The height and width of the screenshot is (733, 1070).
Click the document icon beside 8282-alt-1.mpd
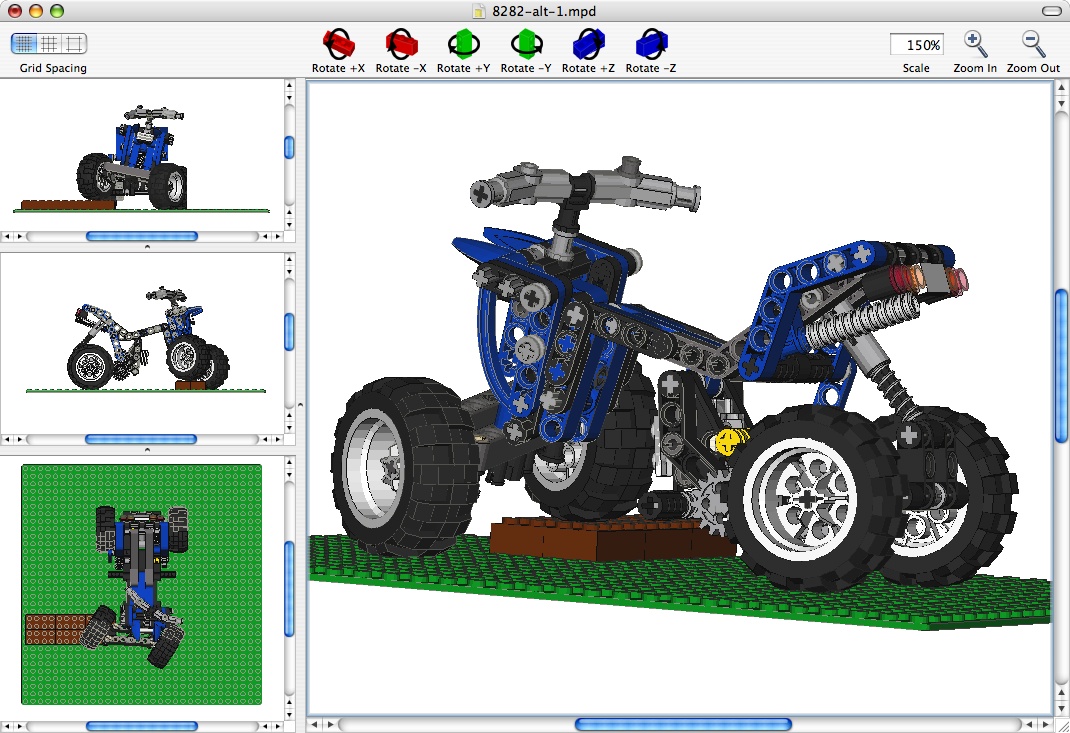478,10
